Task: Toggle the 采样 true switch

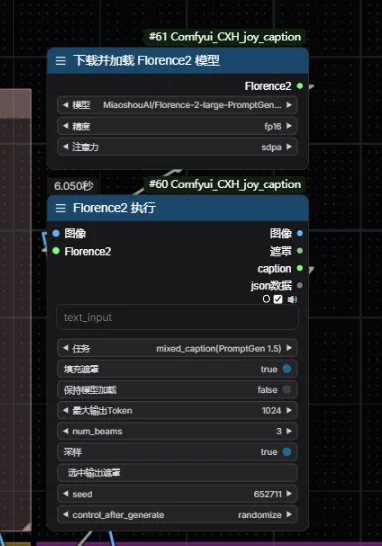Action: pos(287,452)
